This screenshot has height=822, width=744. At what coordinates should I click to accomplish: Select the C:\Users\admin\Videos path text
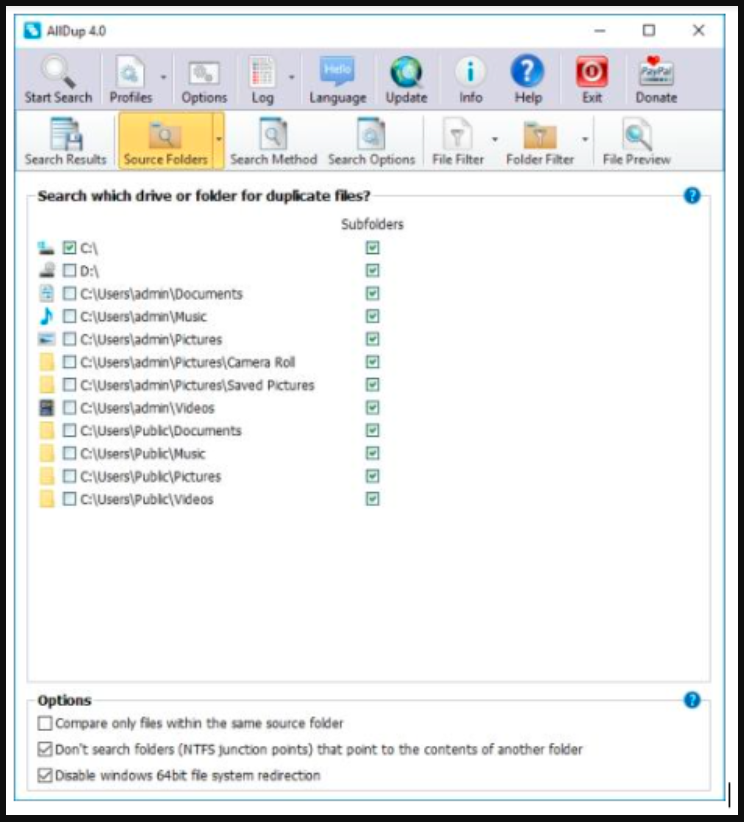click(147, 408)
